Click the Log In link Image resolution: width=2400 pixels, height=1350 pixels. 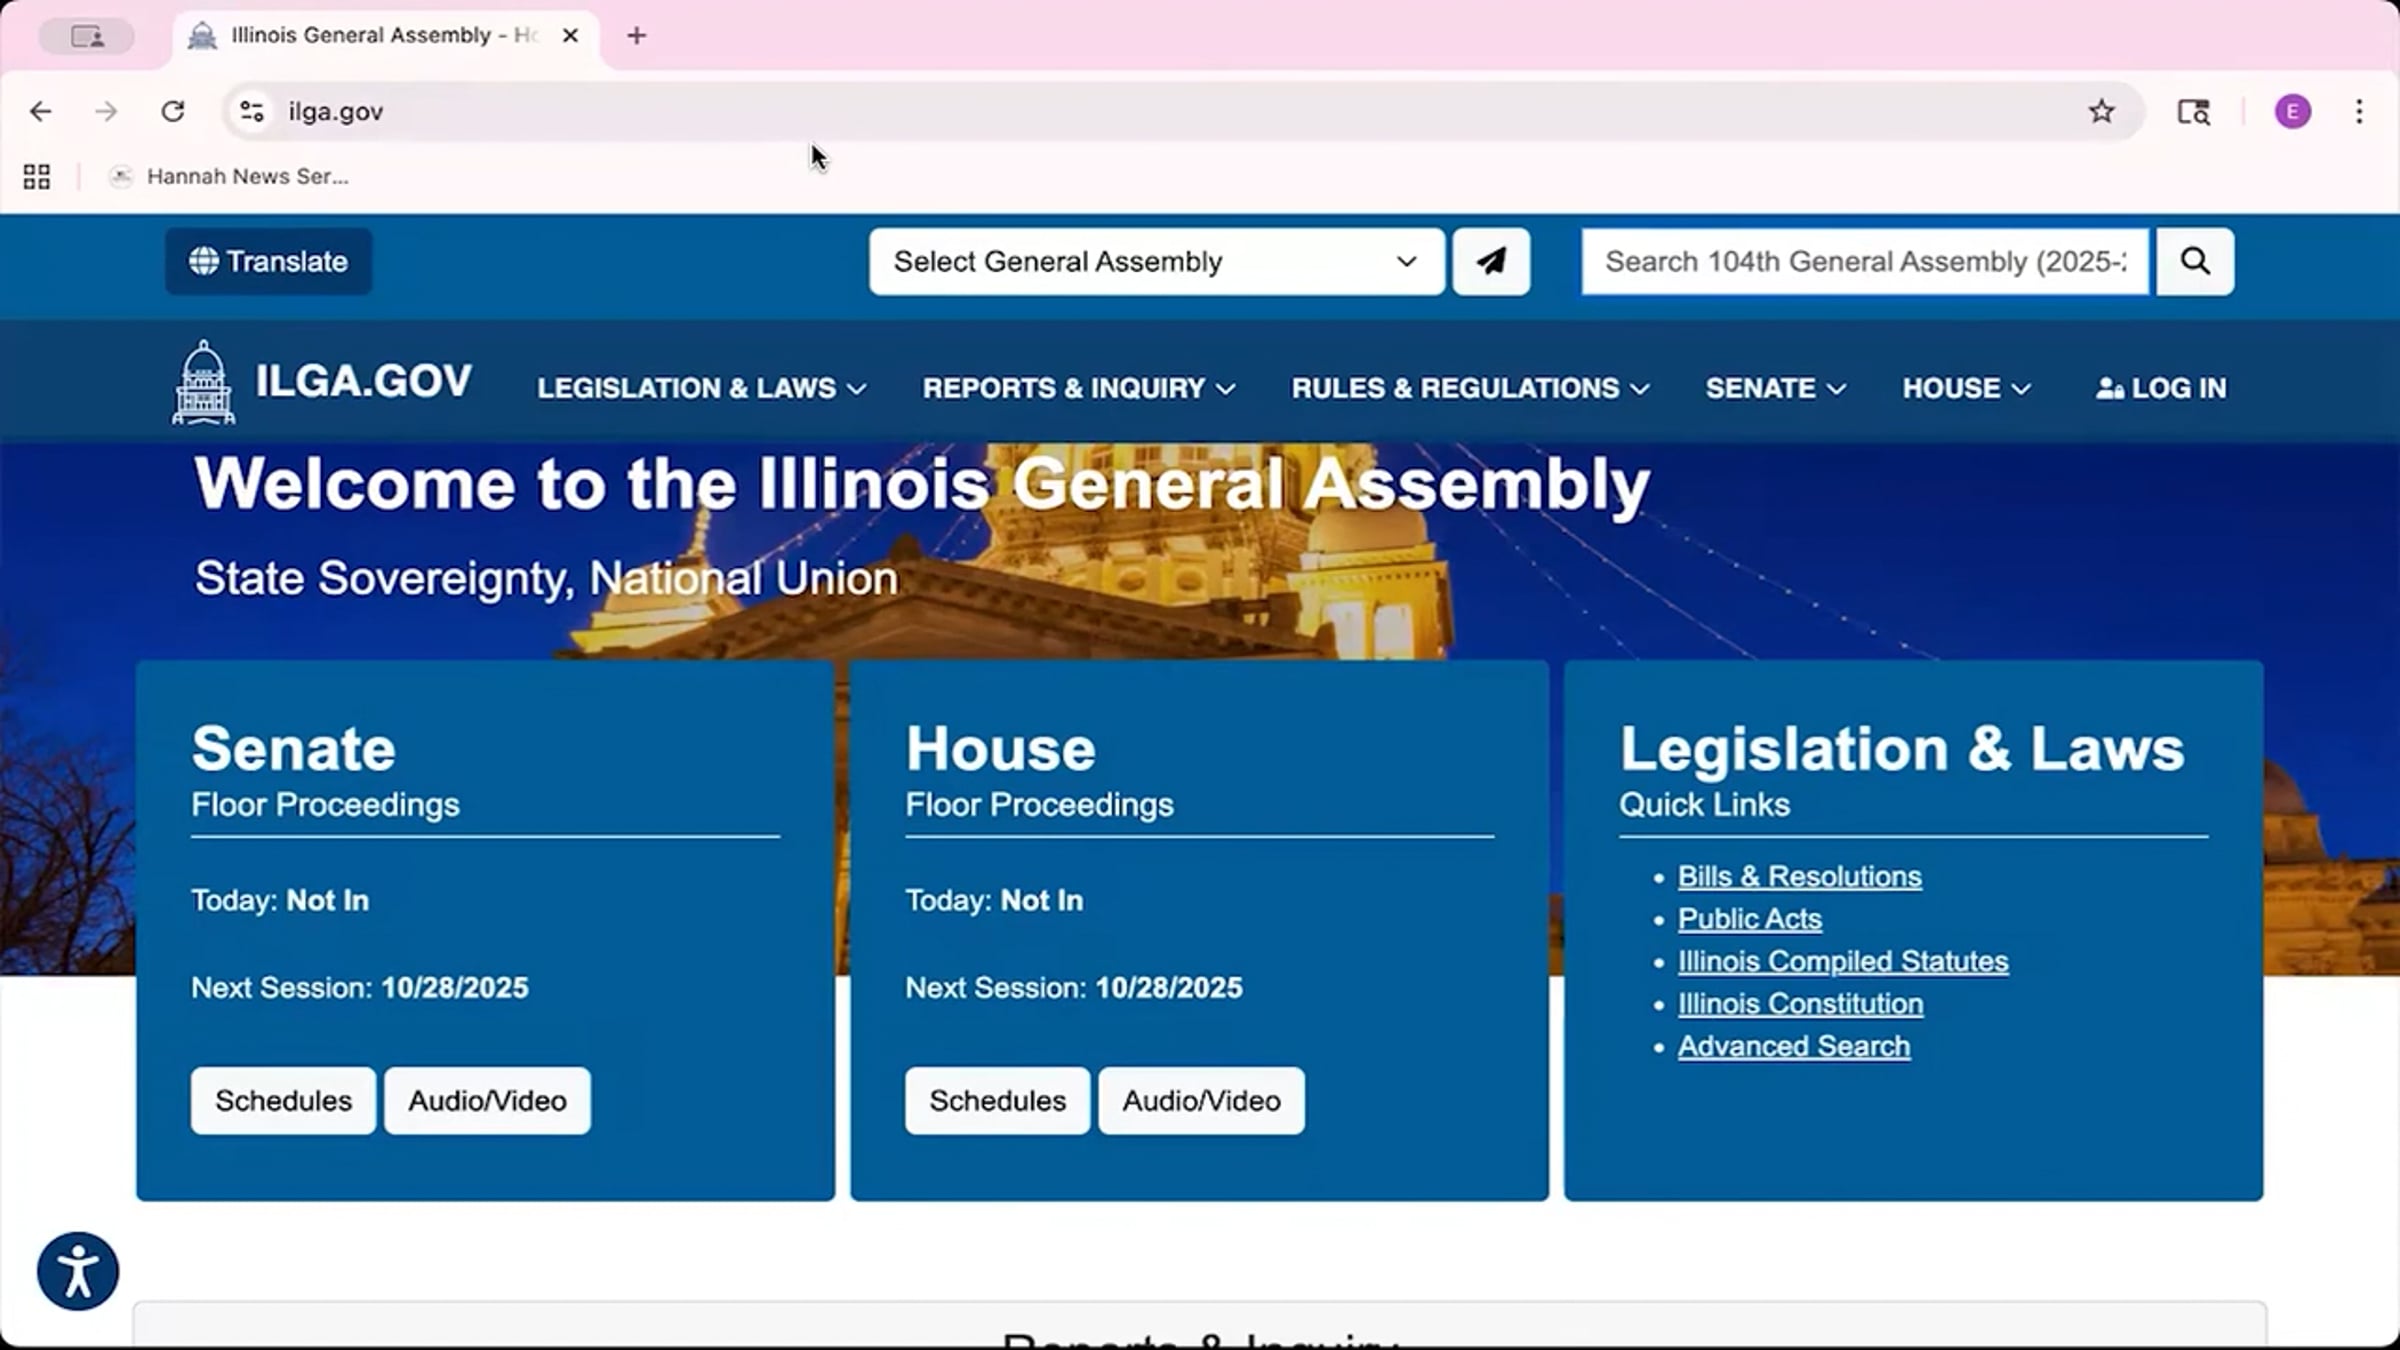2162,388
